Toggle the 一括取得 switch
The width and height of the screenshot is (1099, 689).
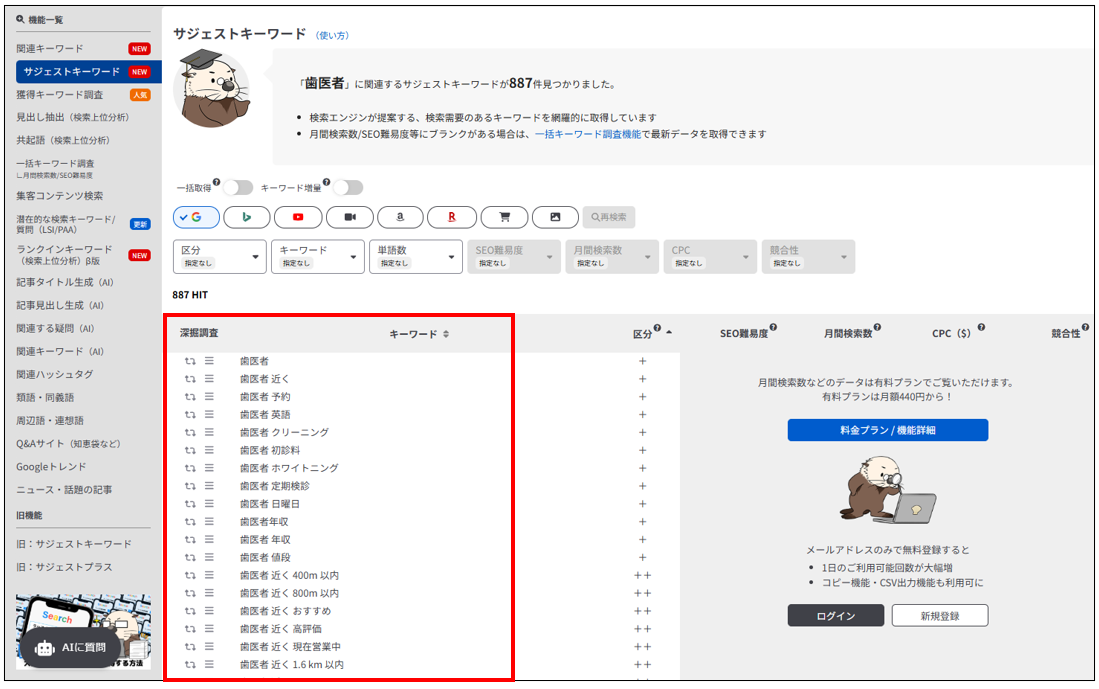(x=238, y=188)
